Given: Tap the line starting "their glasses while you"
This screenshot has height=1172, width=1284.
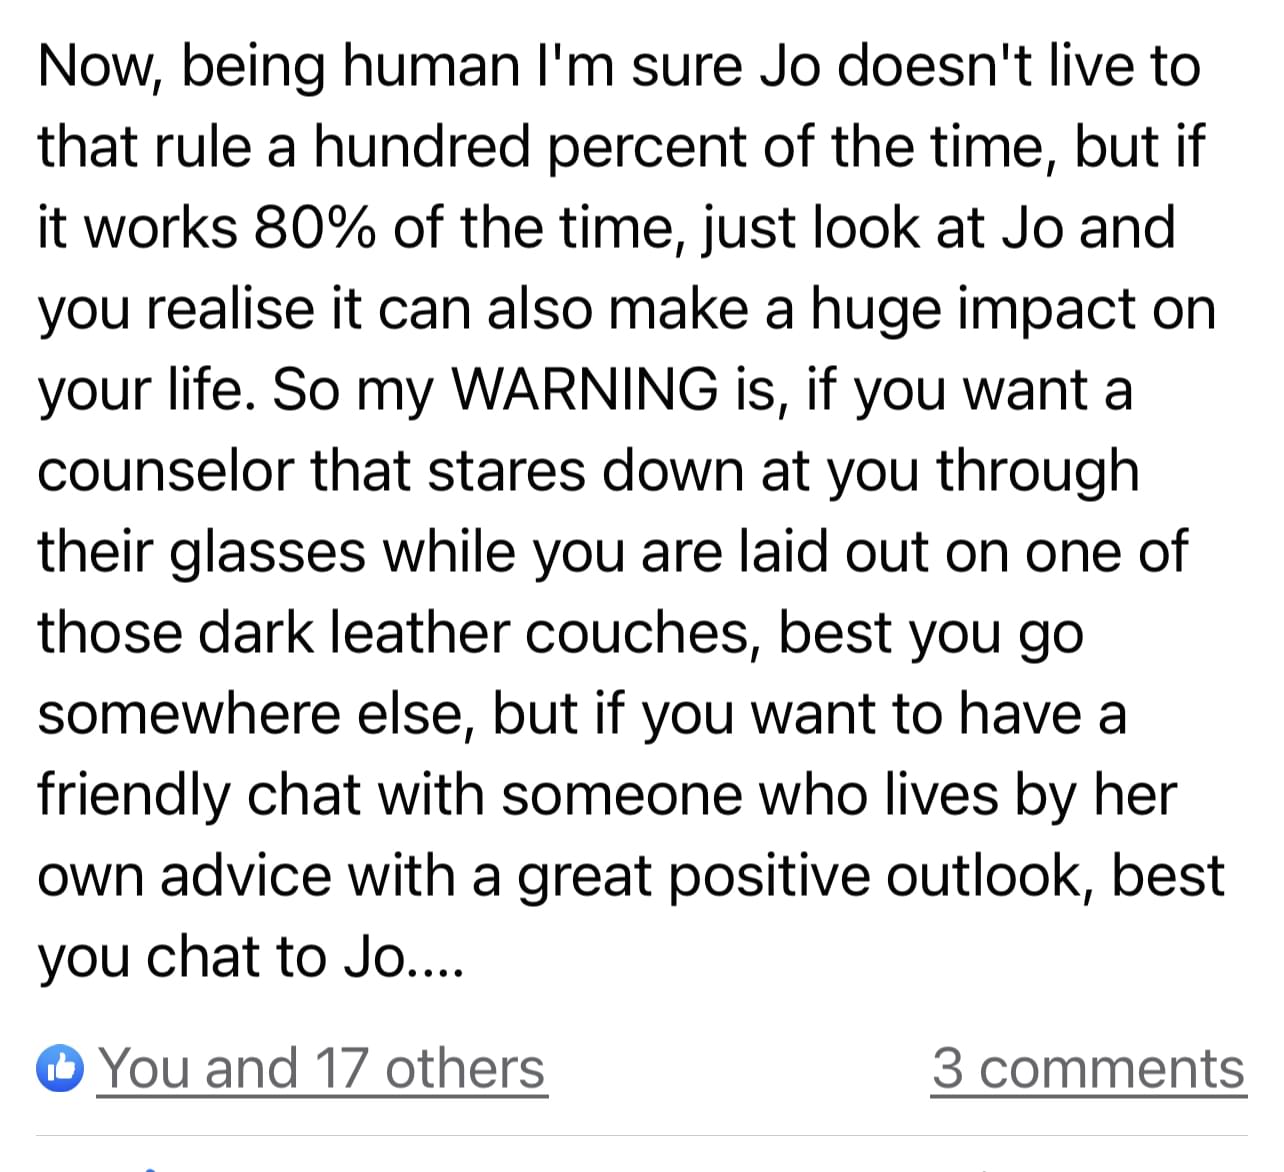Looking at the screenshot, I should [612, 552].
